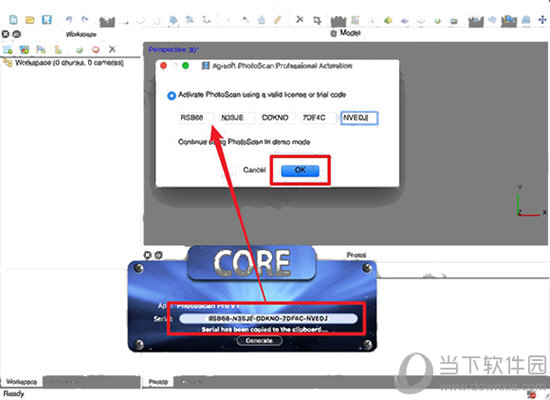Switch to the shaded view (purple icon)
550x400 pixels.
point(405,21)
